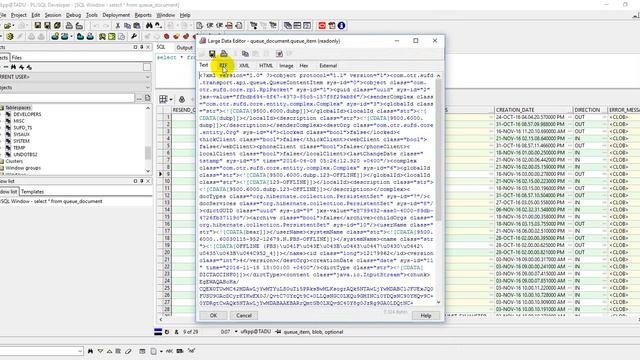Click the red stop icon near the info icon

coord(322,25)
